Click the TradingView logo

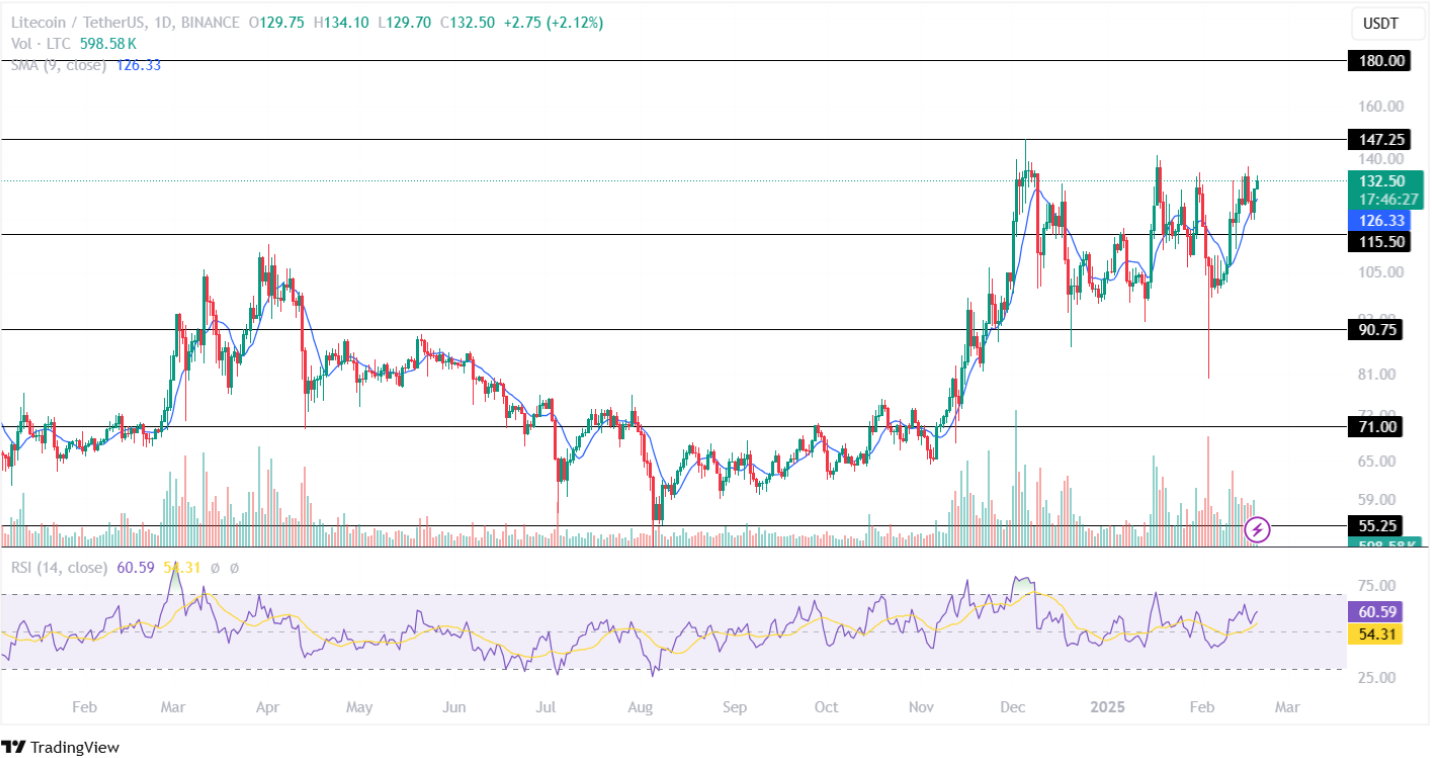pos(60,746)
